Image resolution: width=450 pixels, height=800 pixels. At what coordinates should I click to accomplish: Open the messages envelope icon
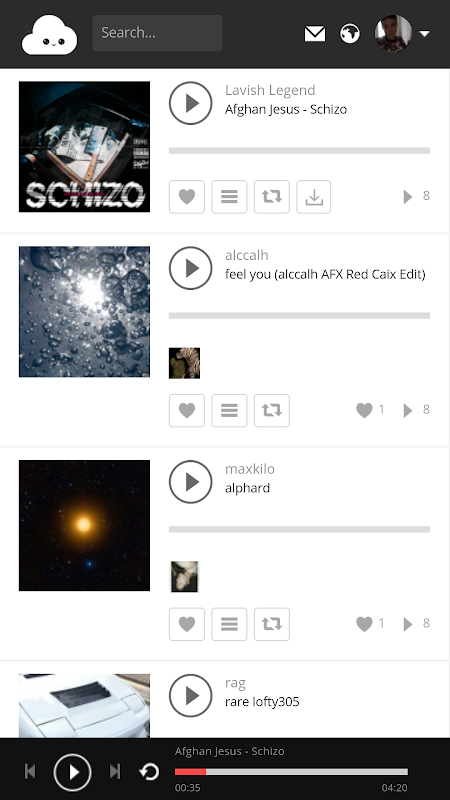point(315,34)
